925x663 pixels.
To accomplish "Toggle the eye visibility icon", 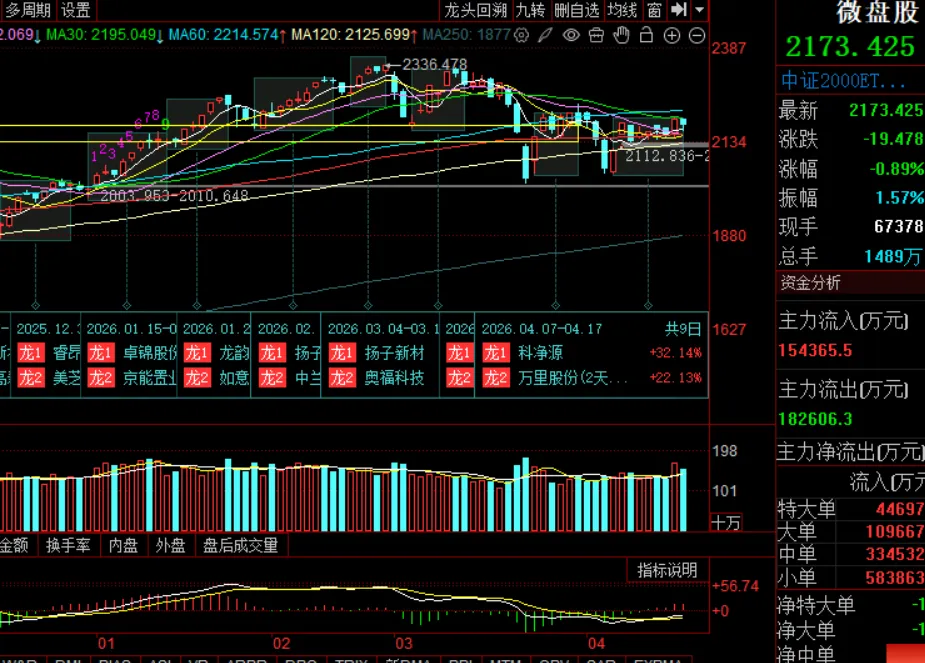I will 571,35.
